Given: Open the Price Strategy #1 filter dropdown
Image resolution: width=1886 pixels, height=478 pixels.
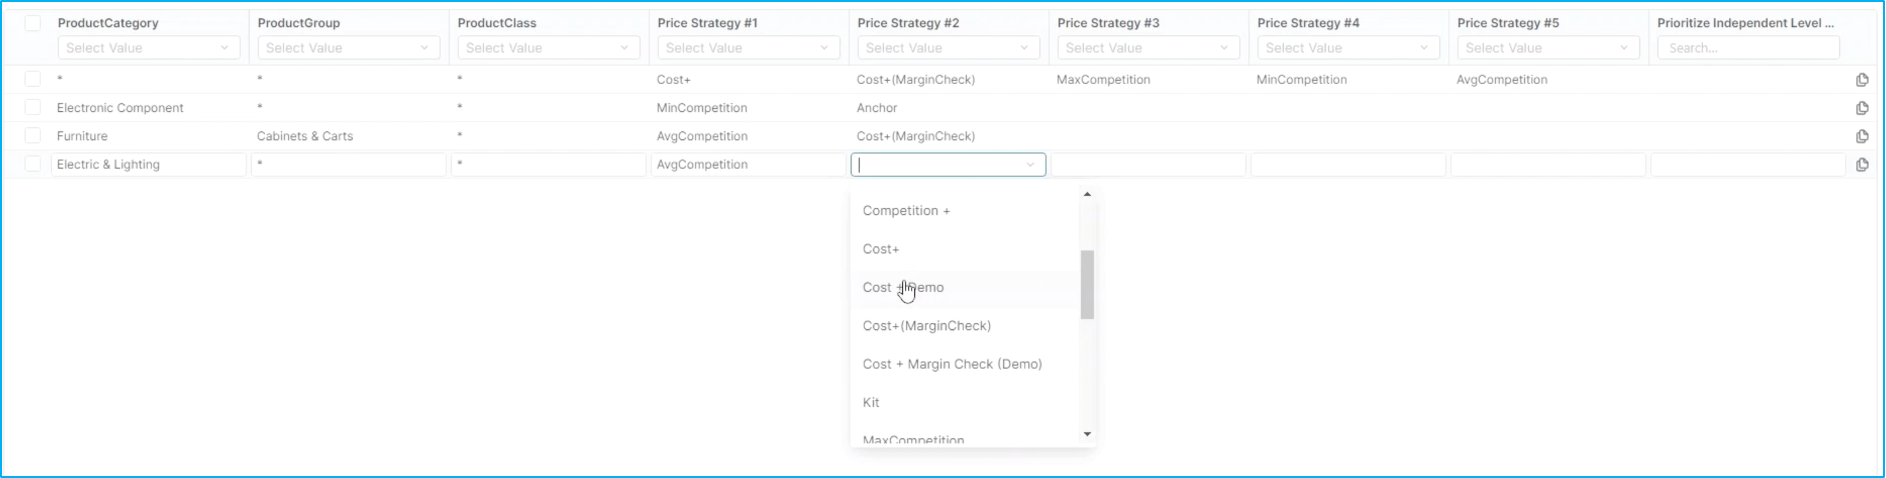Looking at the screenshot, I should pos(748,48).
